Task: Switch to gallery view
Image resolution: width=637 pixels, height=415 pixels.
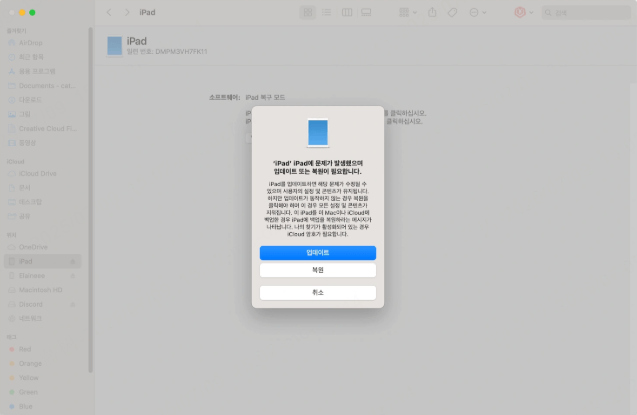Action: pyautogui.click(x=366, y=13)
